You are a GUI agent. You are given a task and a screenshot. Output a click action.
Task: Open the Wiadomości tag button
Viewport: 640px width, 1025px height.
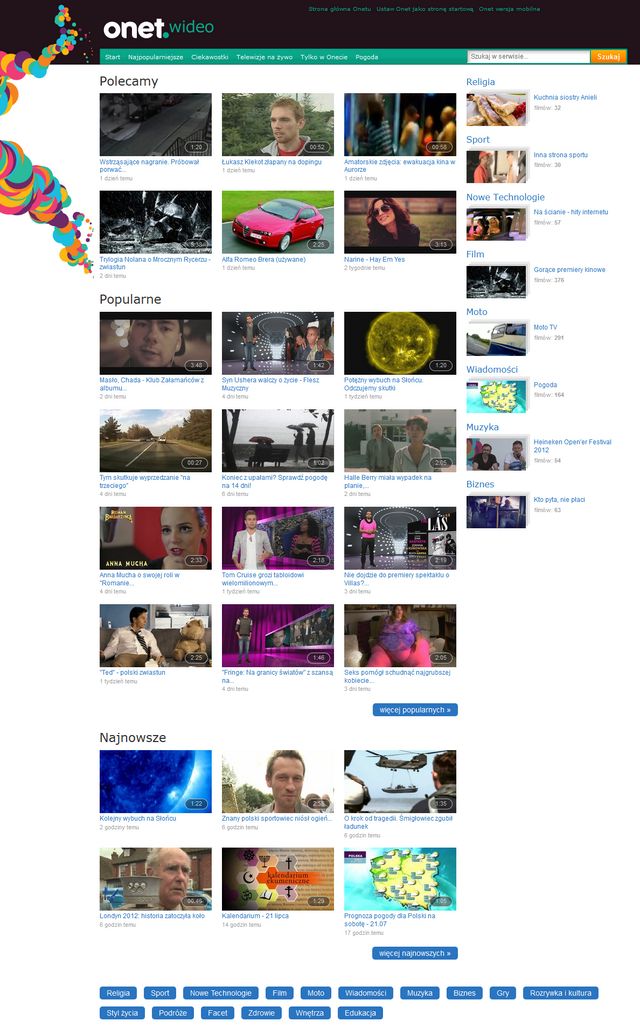click(365, 993)
